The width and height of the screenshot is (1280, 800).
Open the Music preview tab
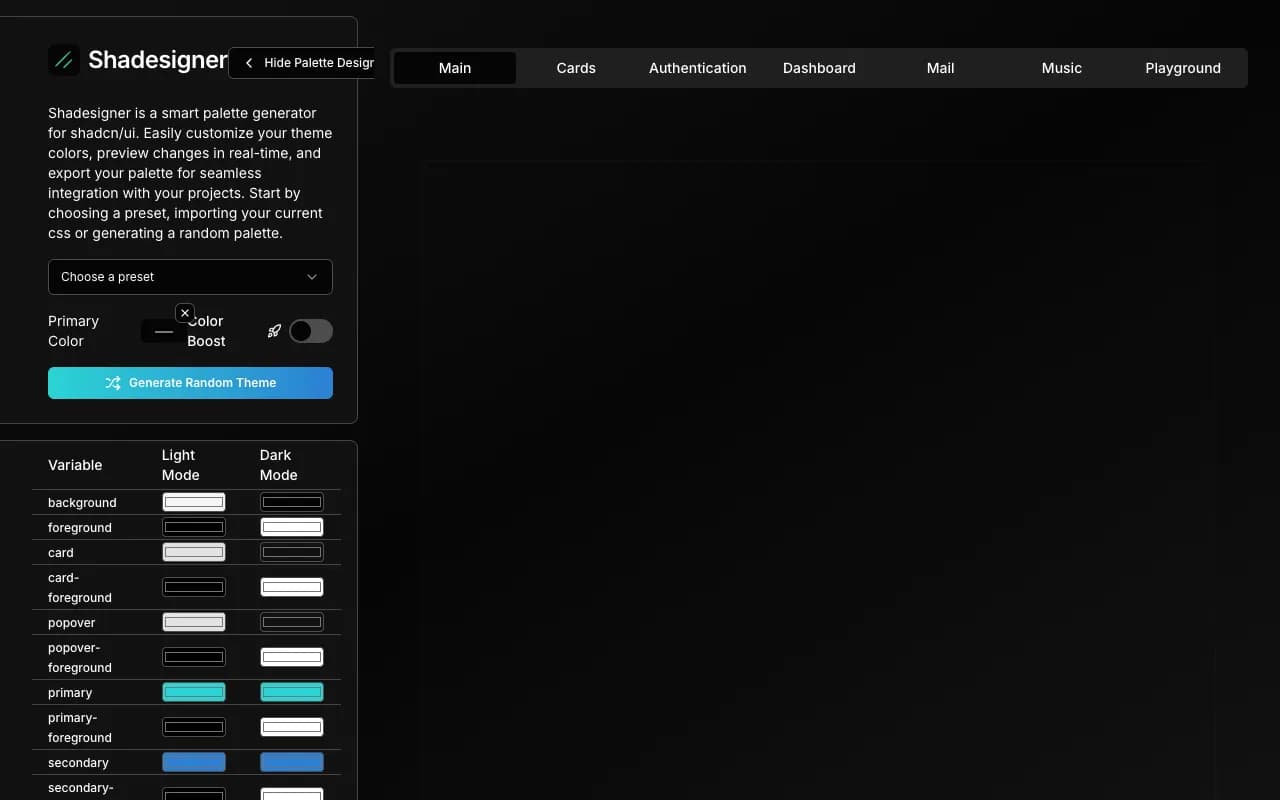point(1061,68)
